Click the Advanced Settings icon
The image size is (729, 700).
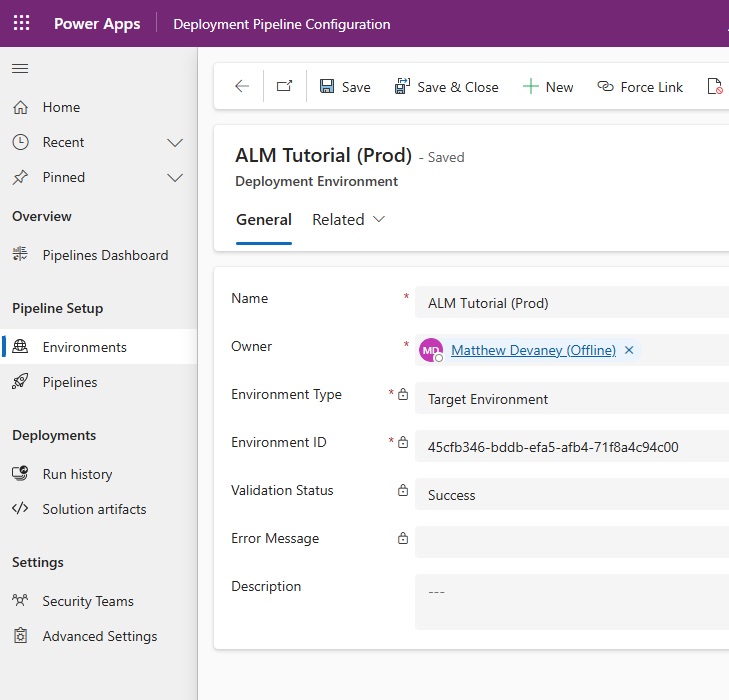pos(20,635)
